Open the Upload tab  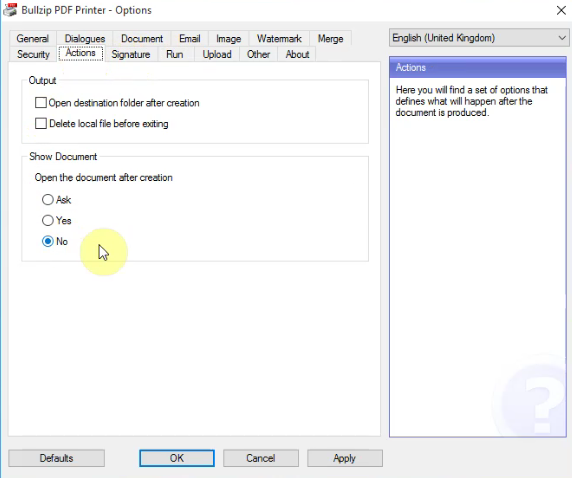pos(217,54)
